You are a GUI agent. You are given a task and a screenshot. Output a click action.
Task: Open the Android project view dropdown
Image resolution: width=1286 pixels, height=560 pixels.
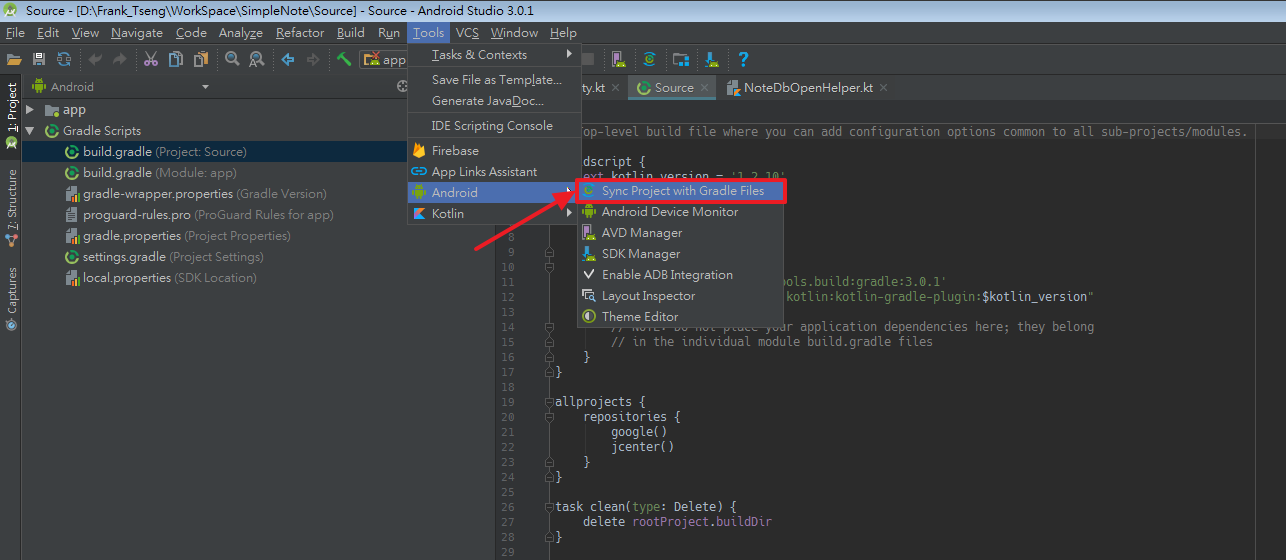click(205, 87)
